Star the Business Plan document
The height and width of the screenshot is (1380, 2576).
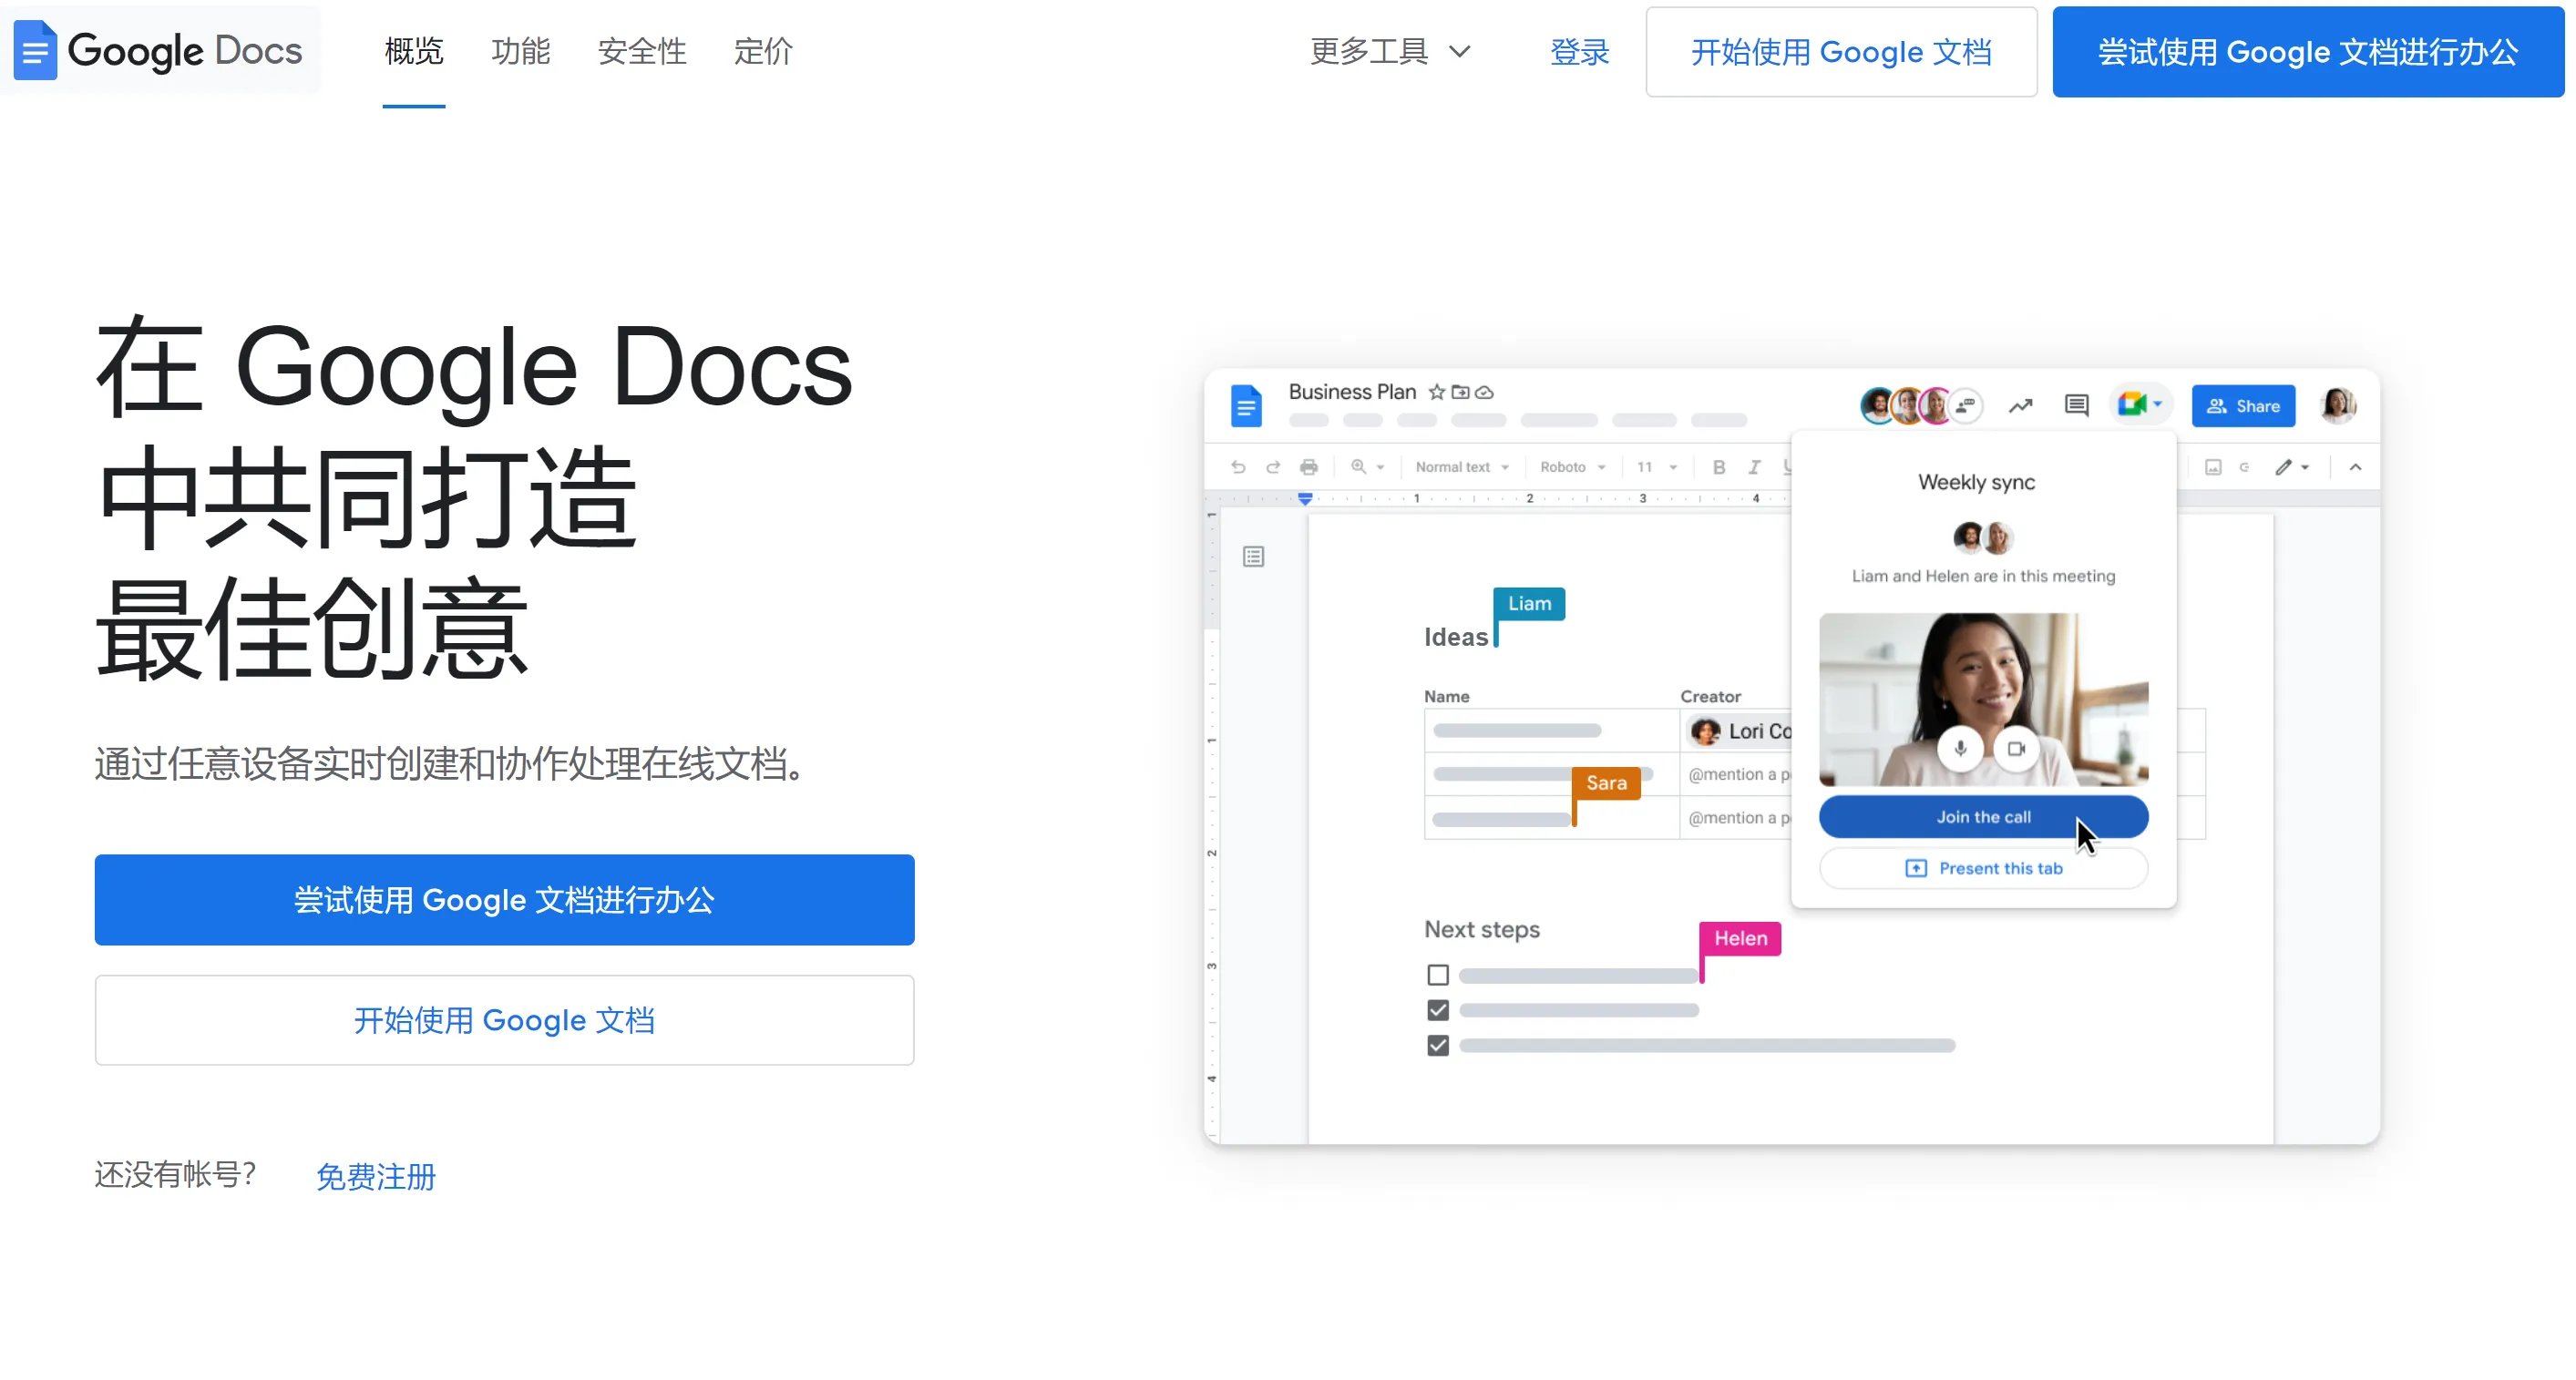click(x=1436, y=392)
